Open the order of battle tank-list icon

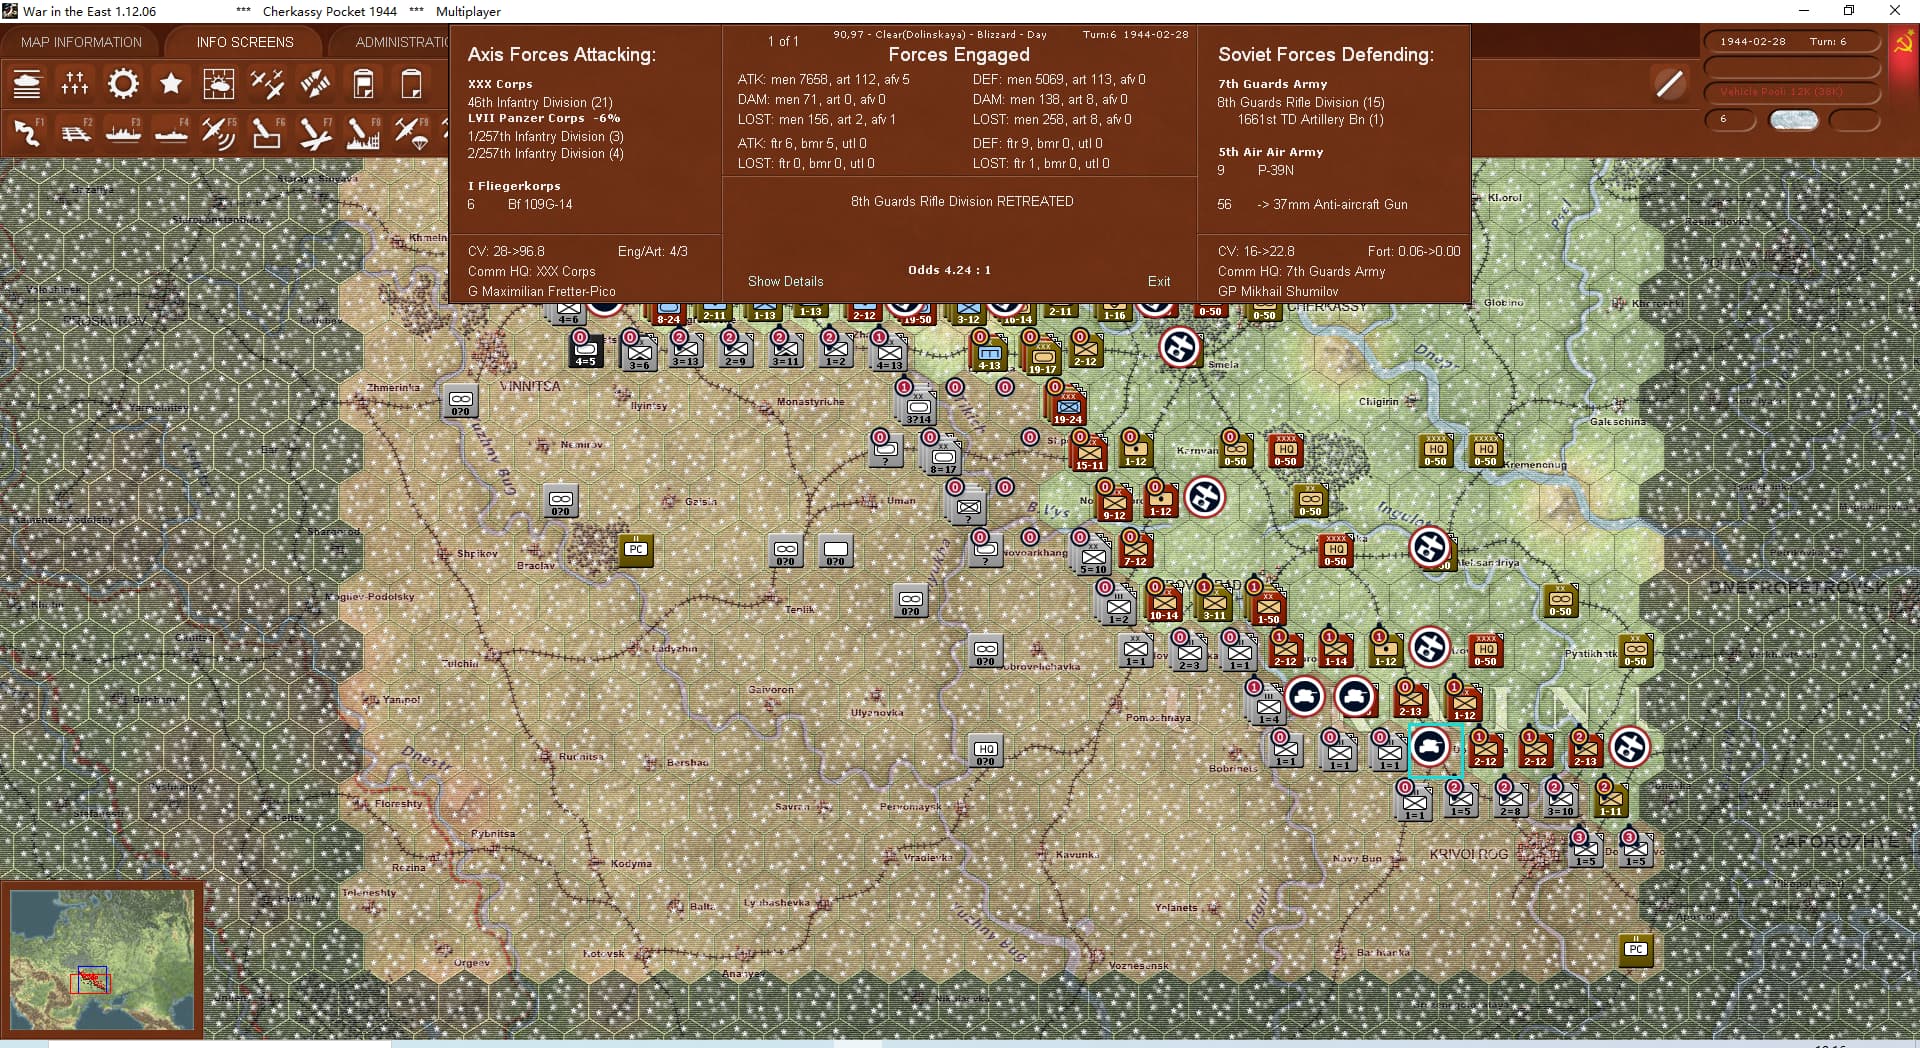(27, 84)
